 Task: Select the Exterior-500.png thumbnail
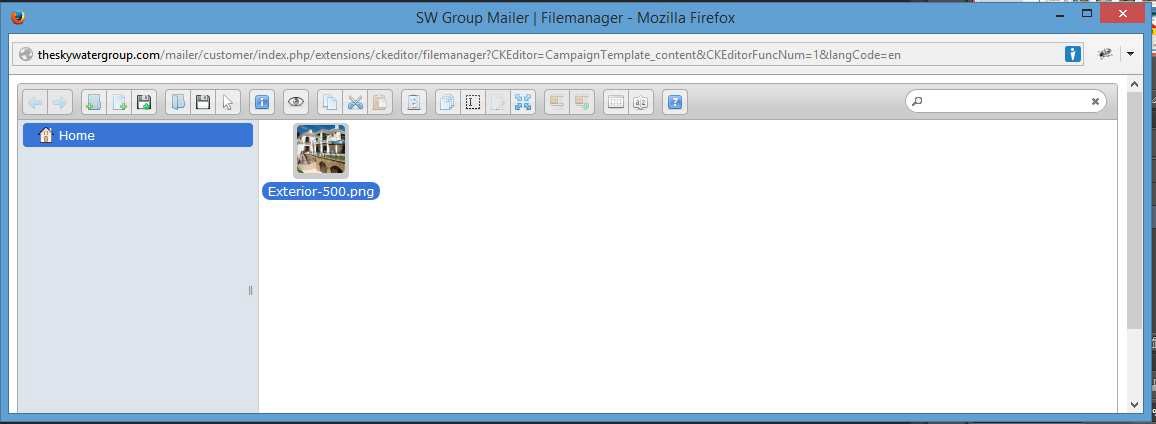tap(321, 150)
